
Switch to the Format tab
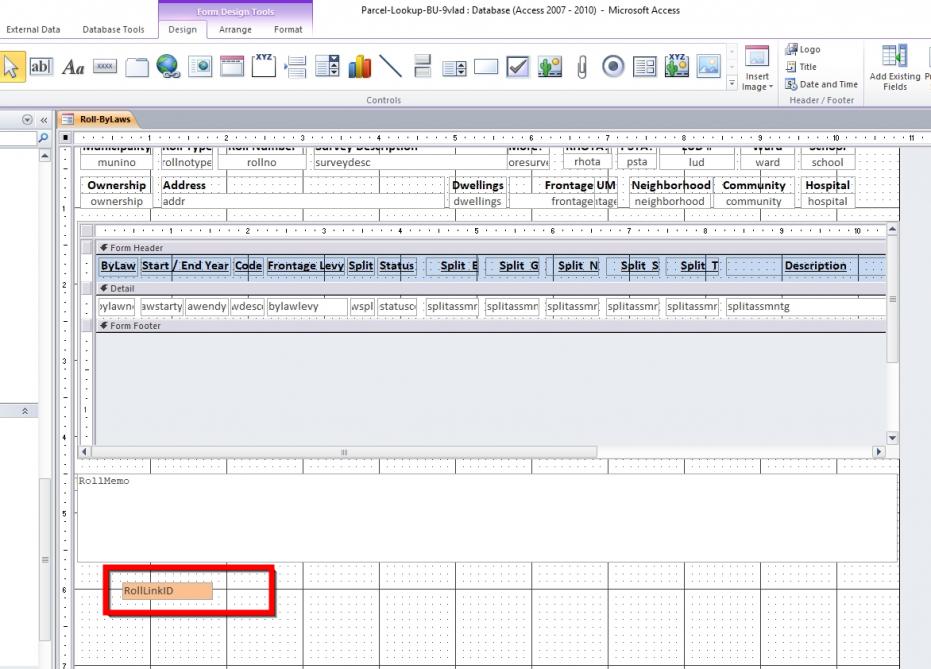coord(288,29)
